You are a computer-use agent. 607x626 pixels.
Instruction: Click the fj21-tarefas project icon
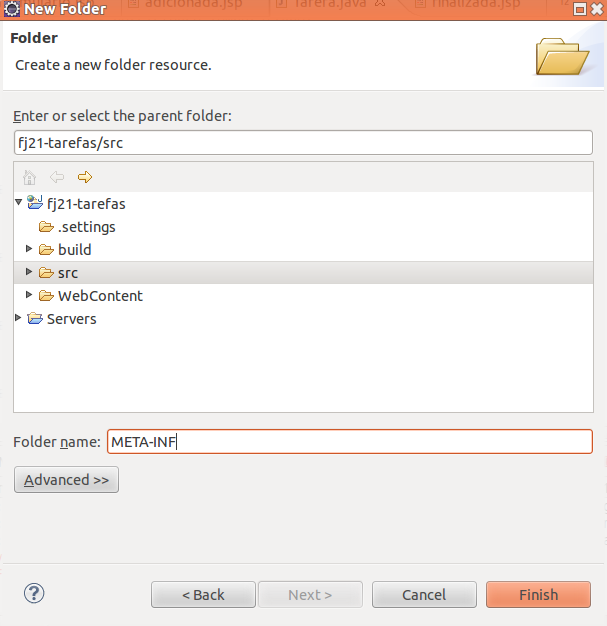35,203
